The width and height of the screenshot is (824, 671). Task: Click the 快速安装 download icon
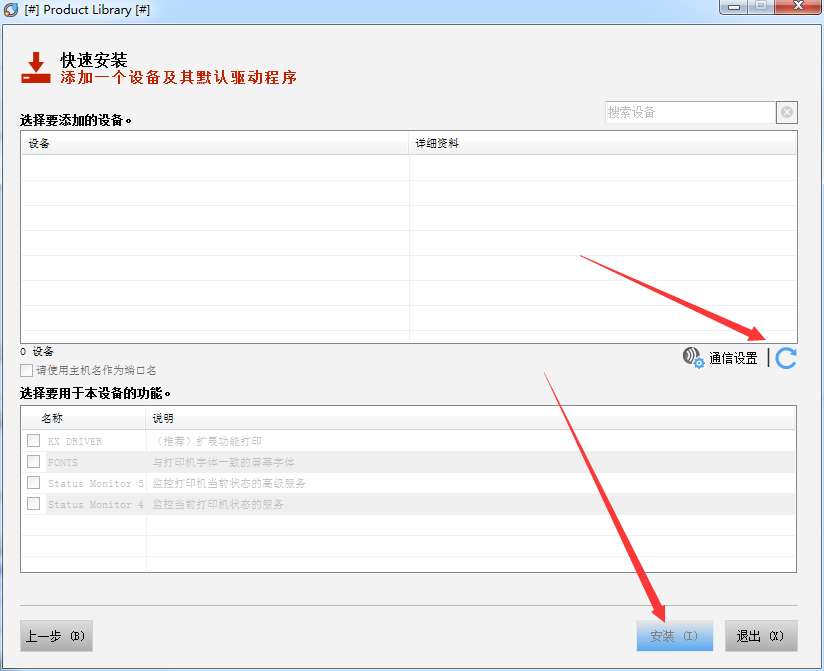[x=36, y=68]
